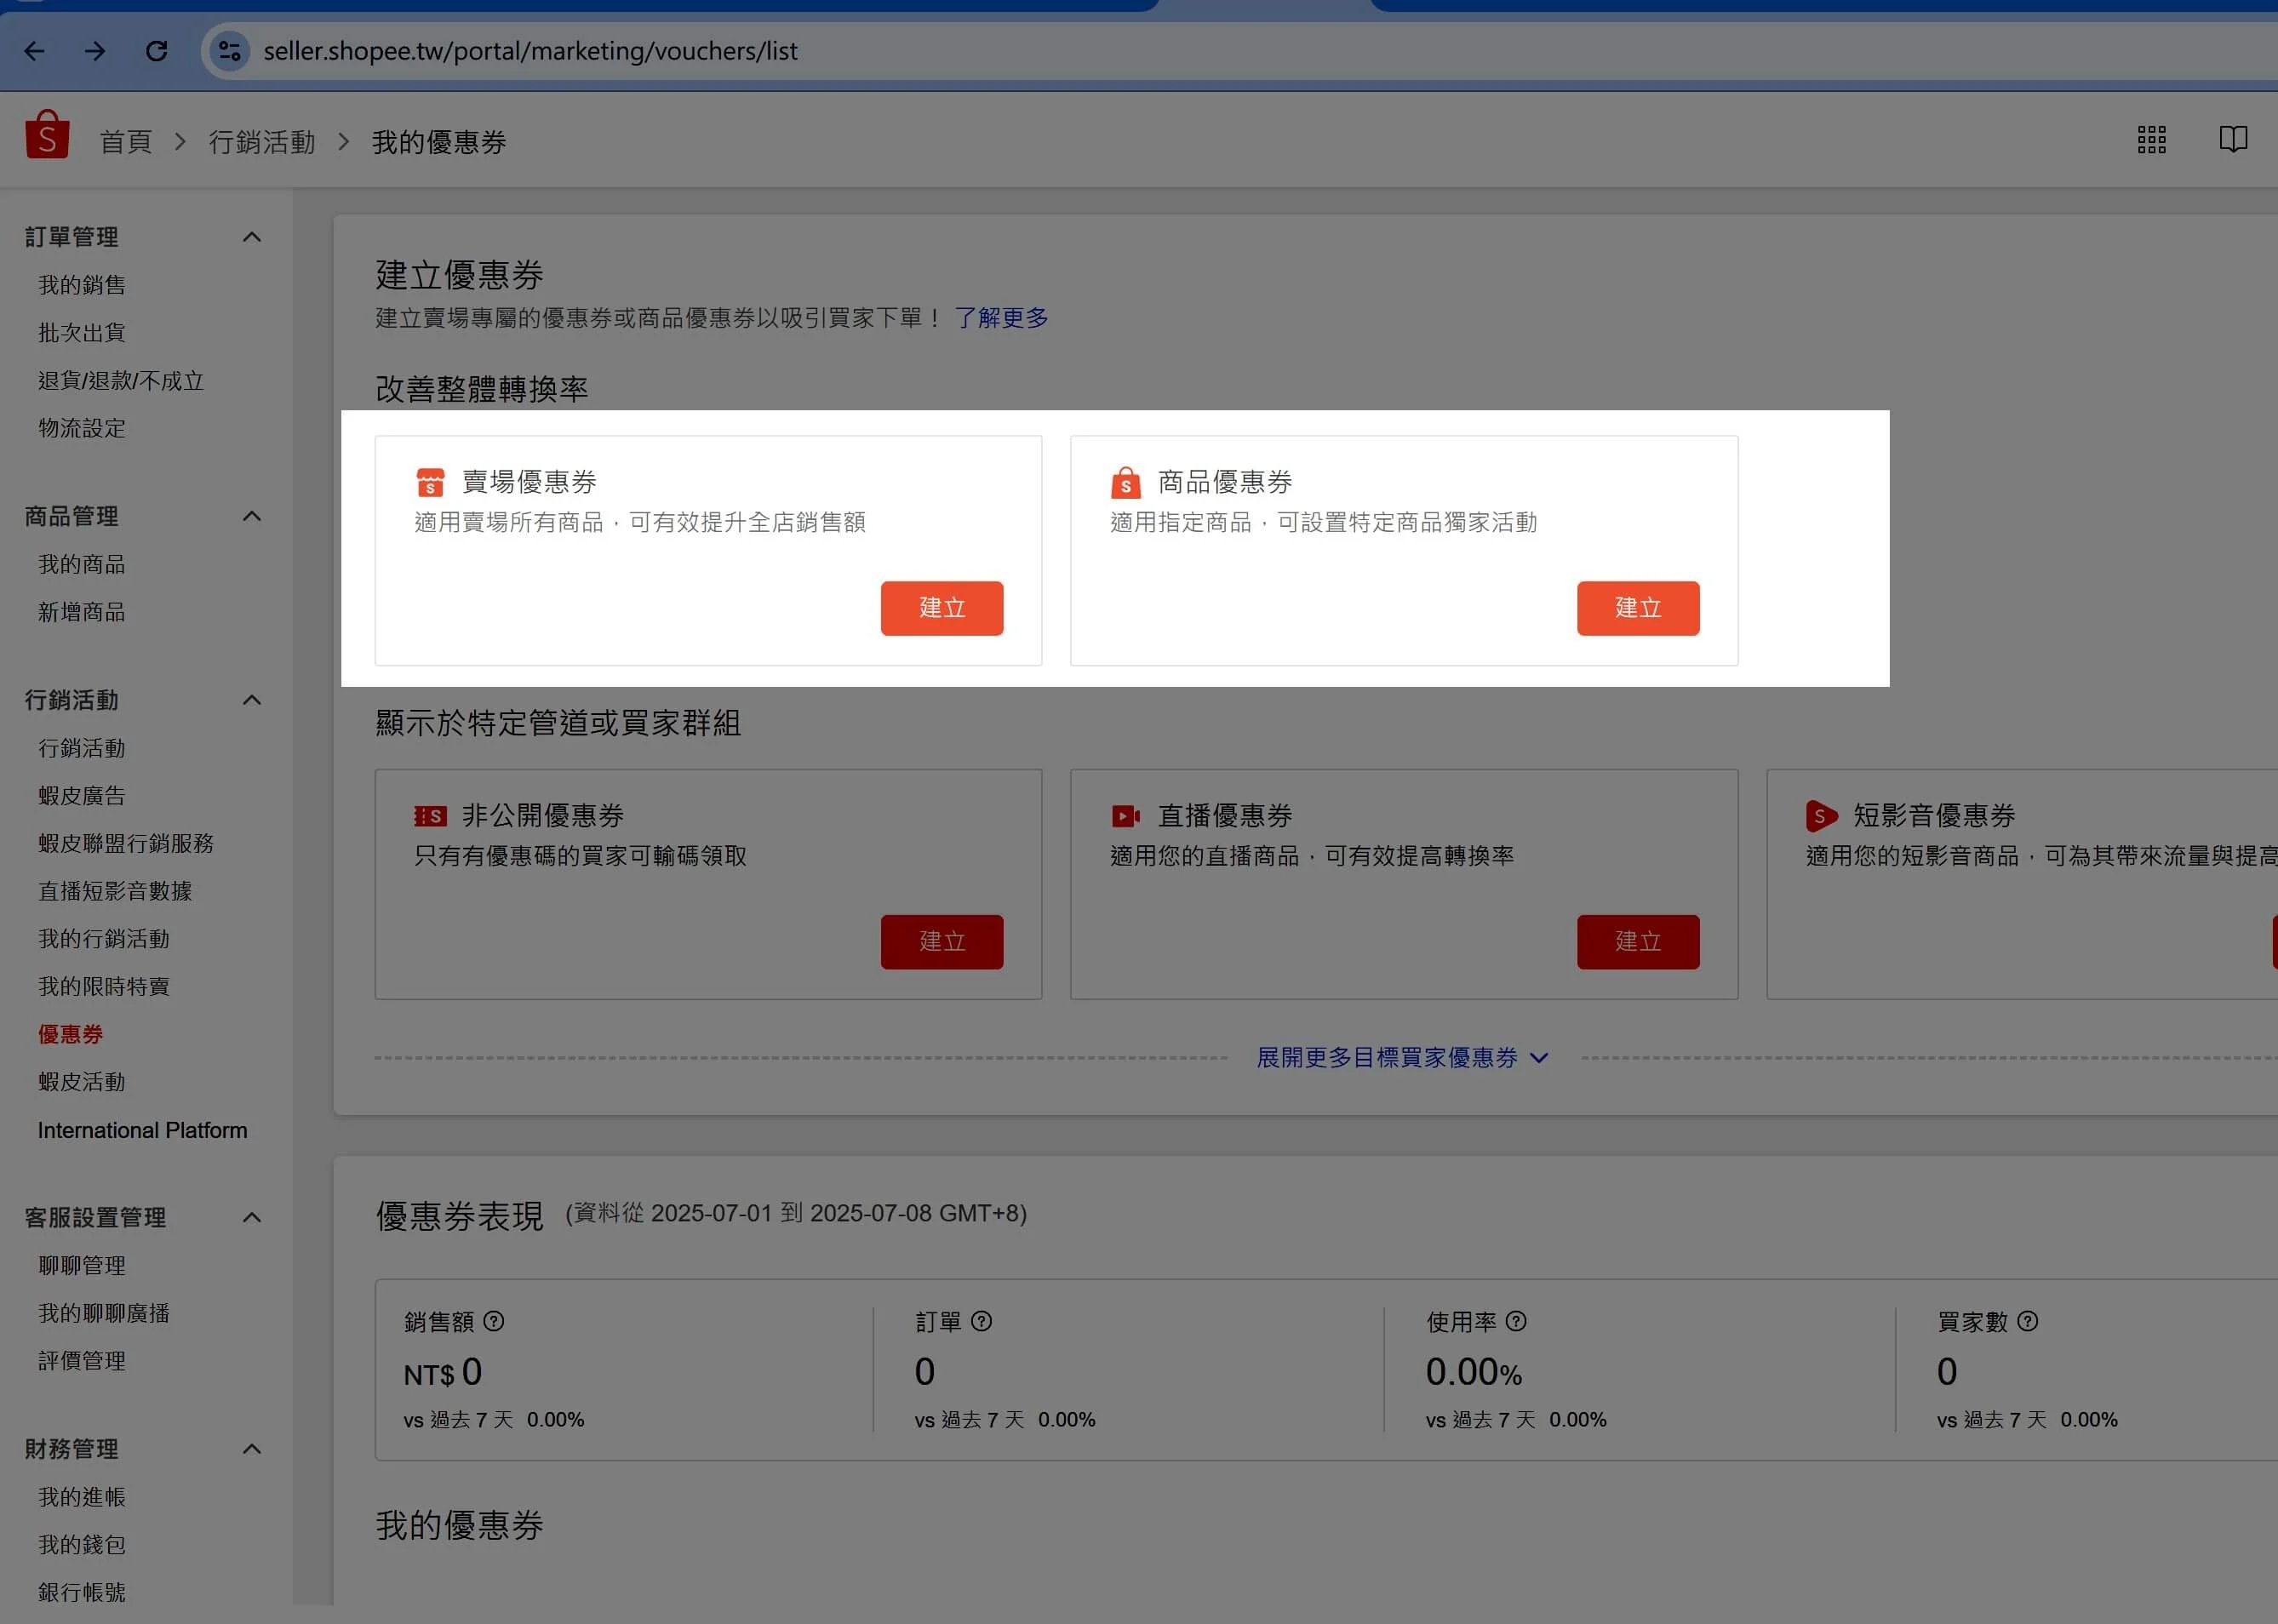2278x1624 pixels.
Task: Select 優惠券 in sidebar
Action: [71, 1034]
